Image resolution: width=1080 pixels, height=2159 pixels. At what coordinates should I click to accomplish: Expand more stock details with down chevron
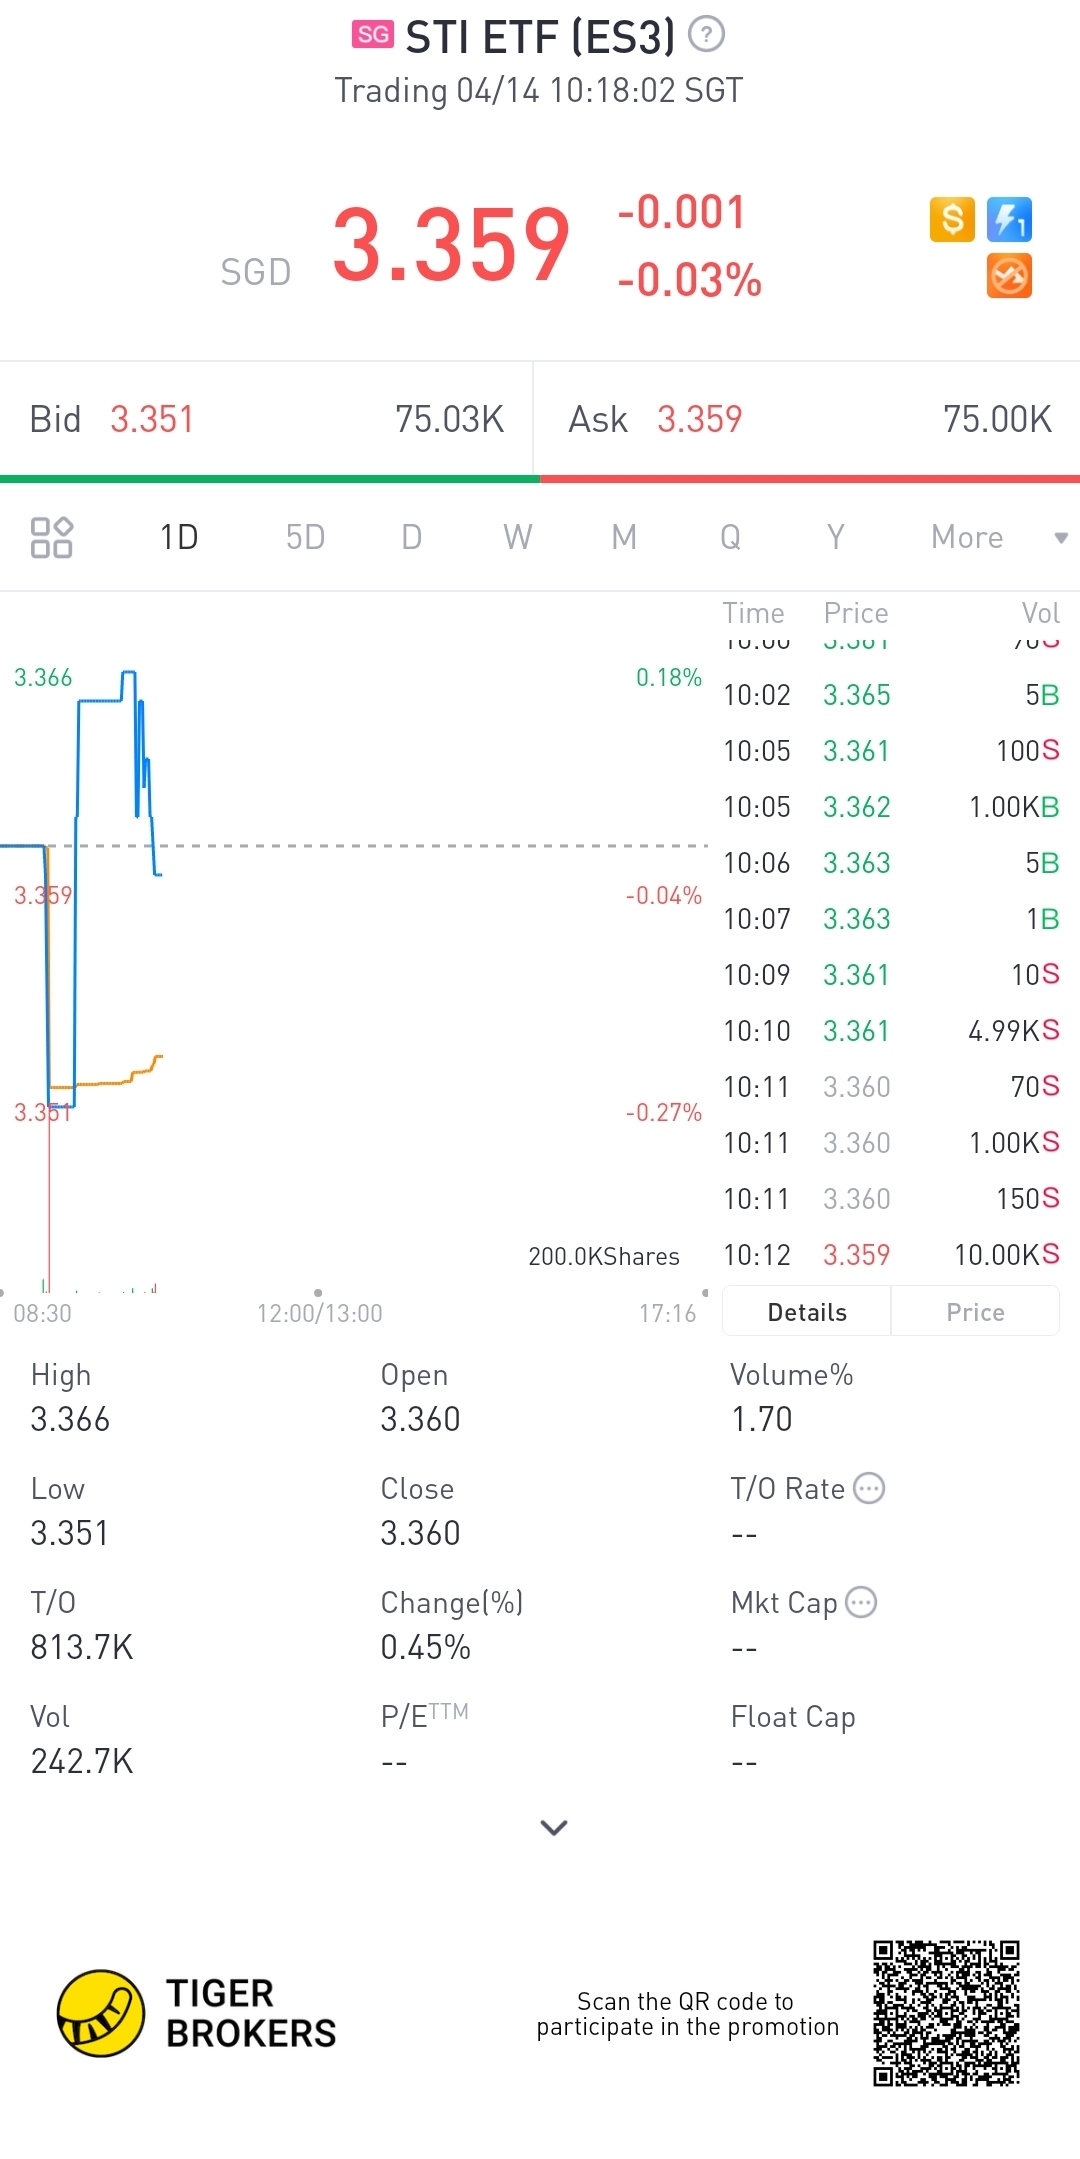pyautogui.click(x=554, y=1827)
